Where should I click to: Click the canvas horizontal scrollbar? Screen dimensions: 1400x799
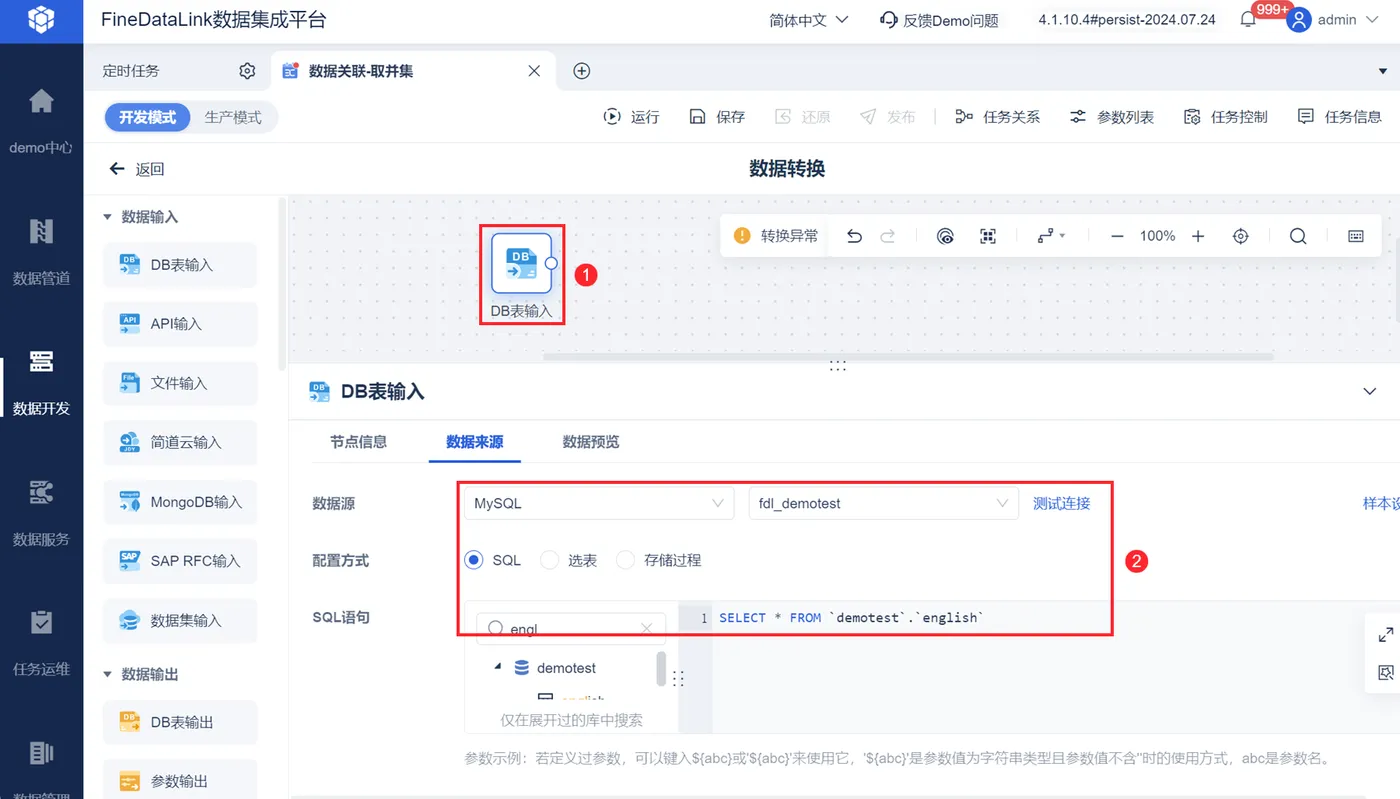pos(909,356)
